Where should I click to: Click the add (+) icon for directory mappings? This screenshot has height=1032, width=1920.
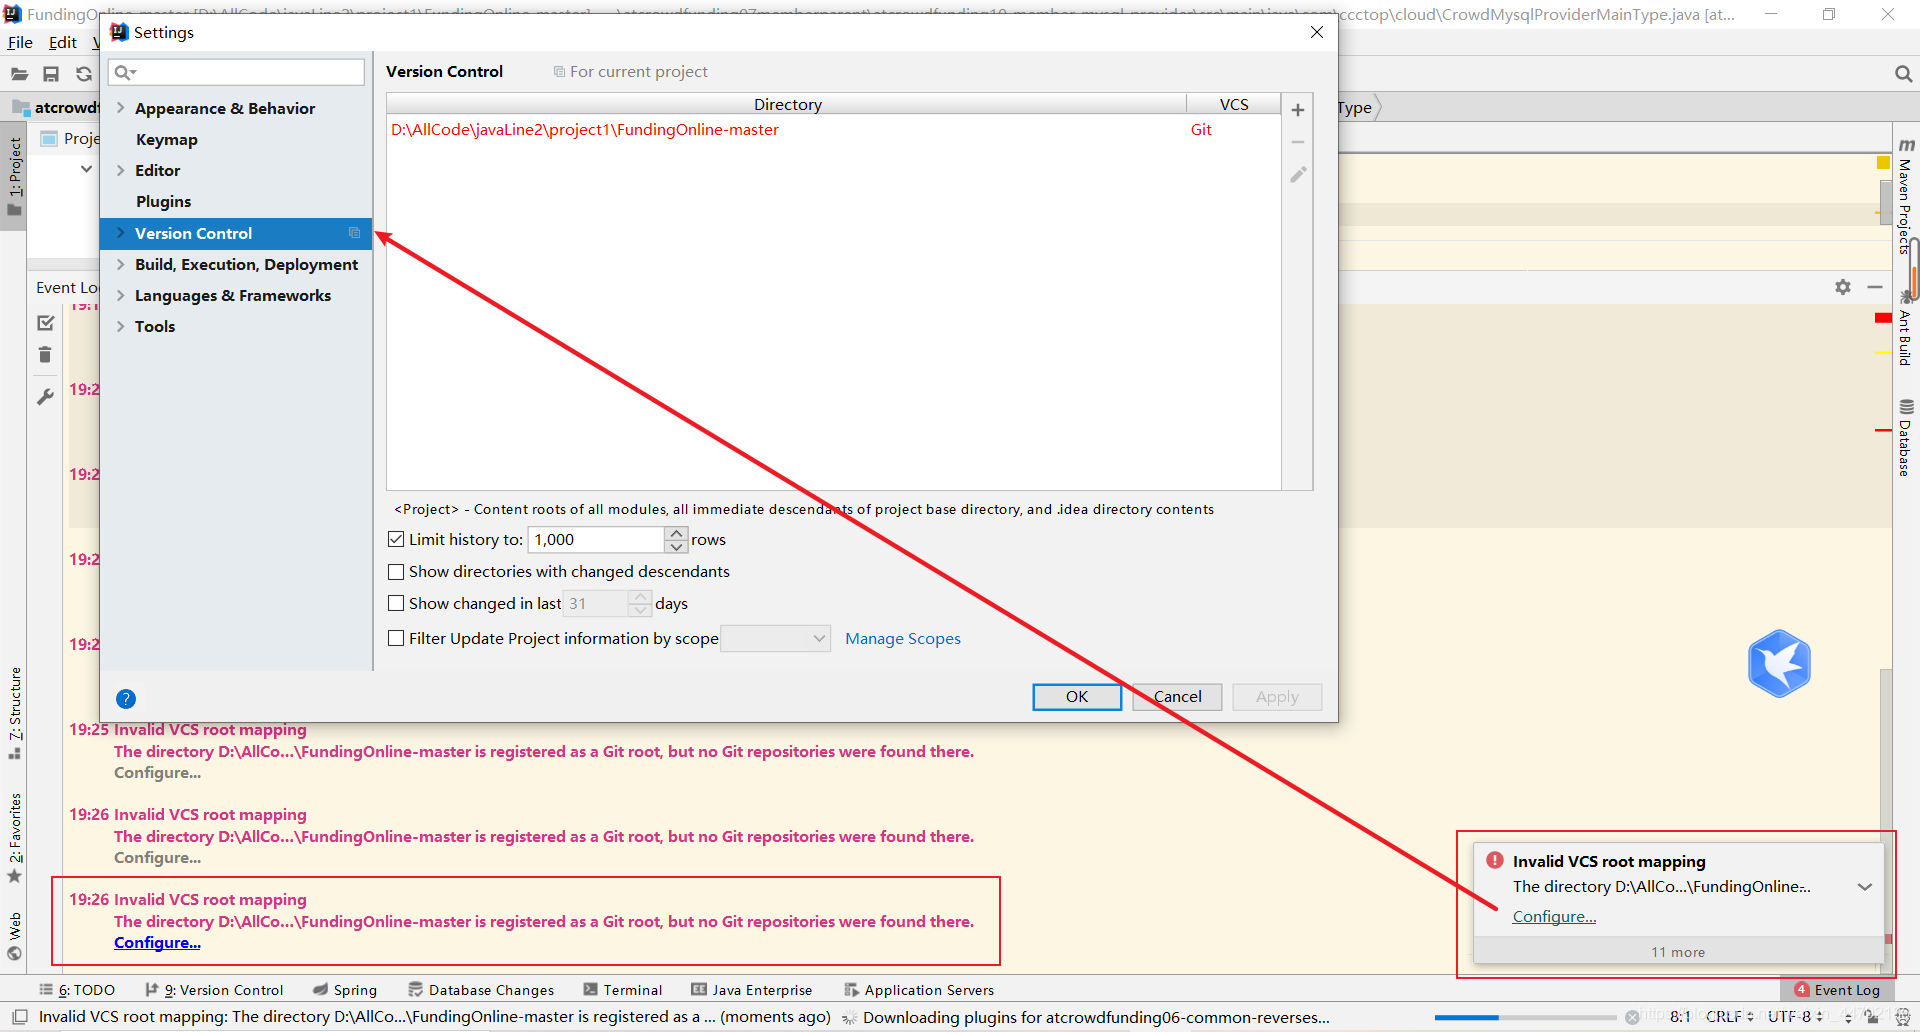tap(1297, 110)
